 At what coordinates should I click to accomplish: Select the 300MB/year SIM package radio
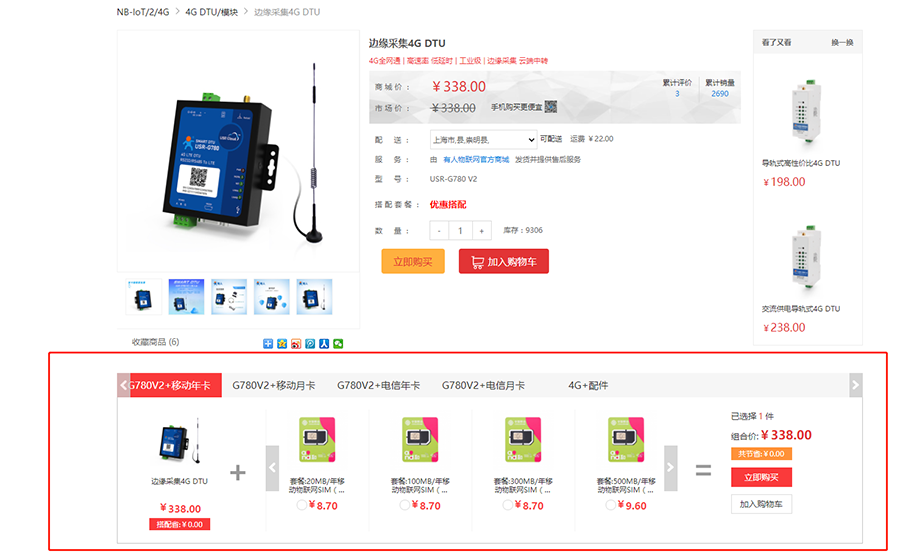tap(507, 505)
